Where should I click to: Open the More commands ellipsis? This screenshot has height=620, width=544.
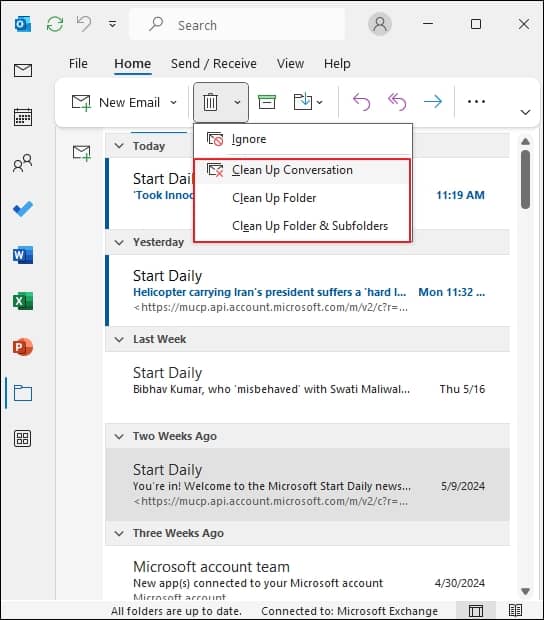click(476, 102)
